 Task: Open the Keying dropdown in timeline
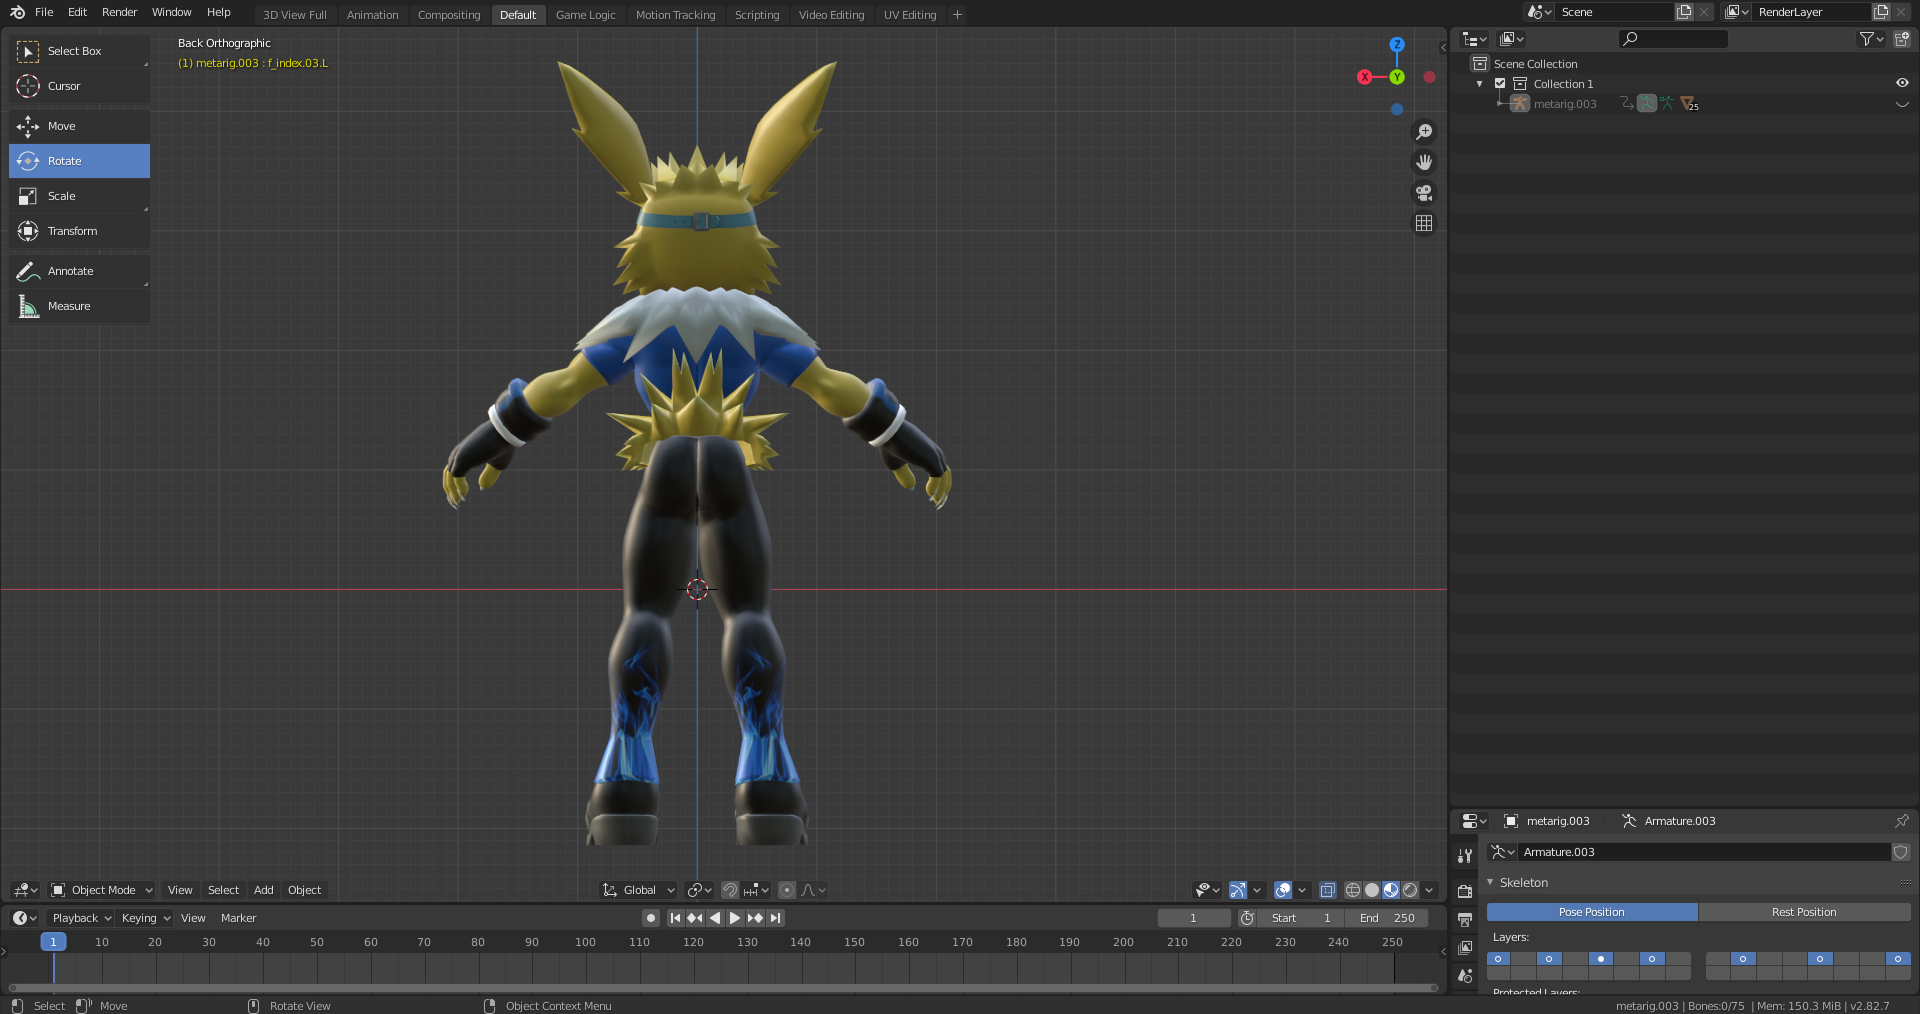point(145,918)
